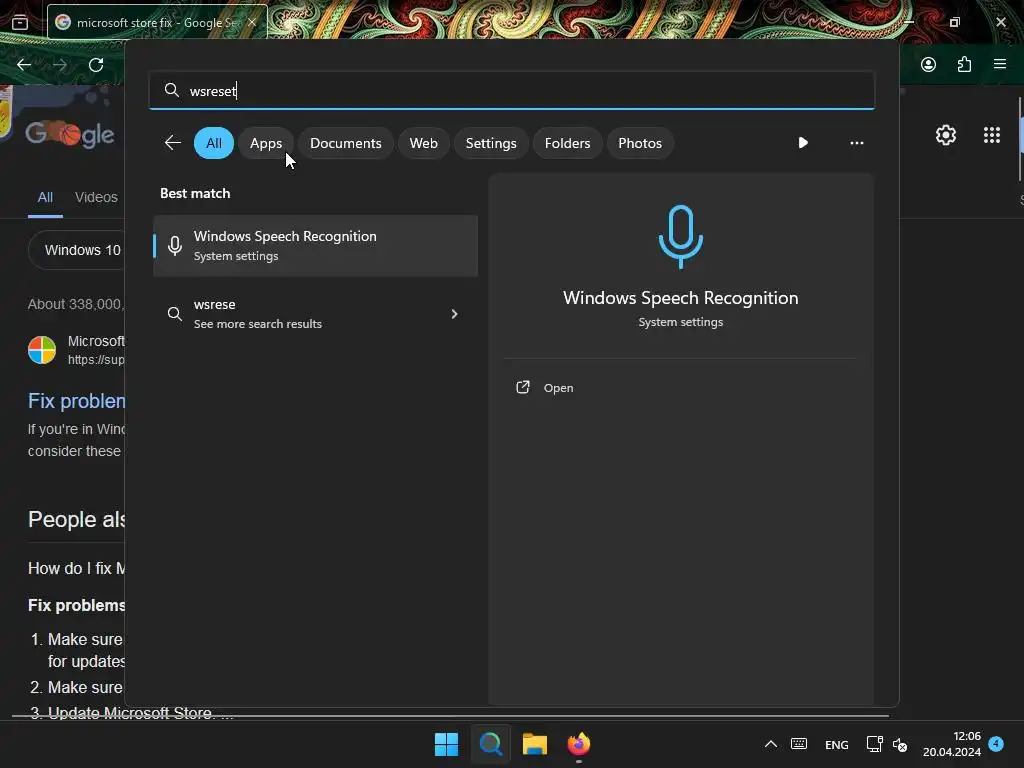Open the Windows Start button
1024x768 pixels.
pos(447,744)
